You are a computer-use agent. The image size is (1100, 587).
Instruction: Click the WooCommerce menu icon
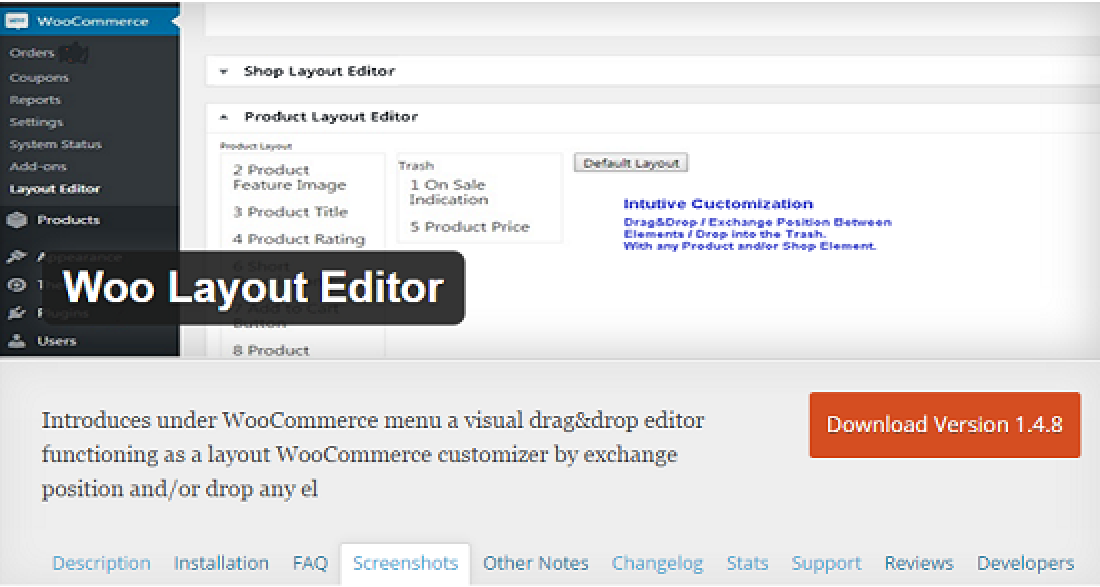click(16, 21)
